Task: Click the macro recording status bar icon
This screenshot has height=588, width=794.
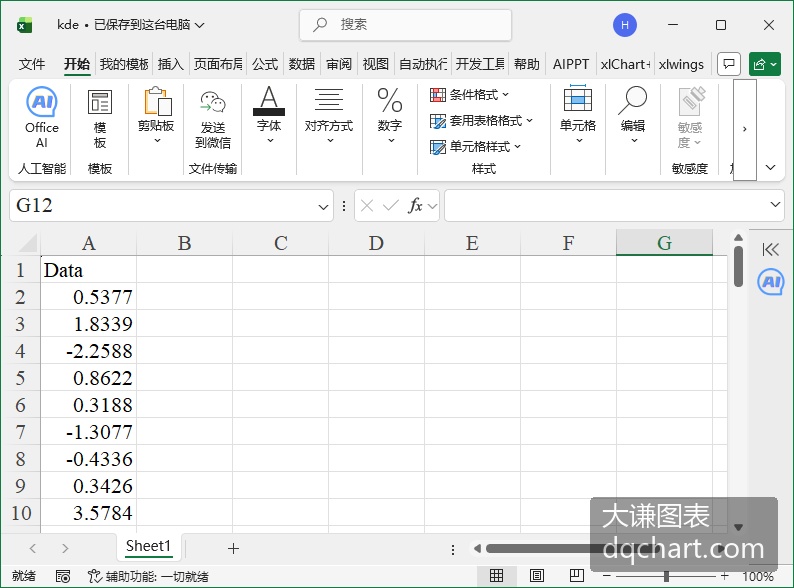Action: (63, 576)
